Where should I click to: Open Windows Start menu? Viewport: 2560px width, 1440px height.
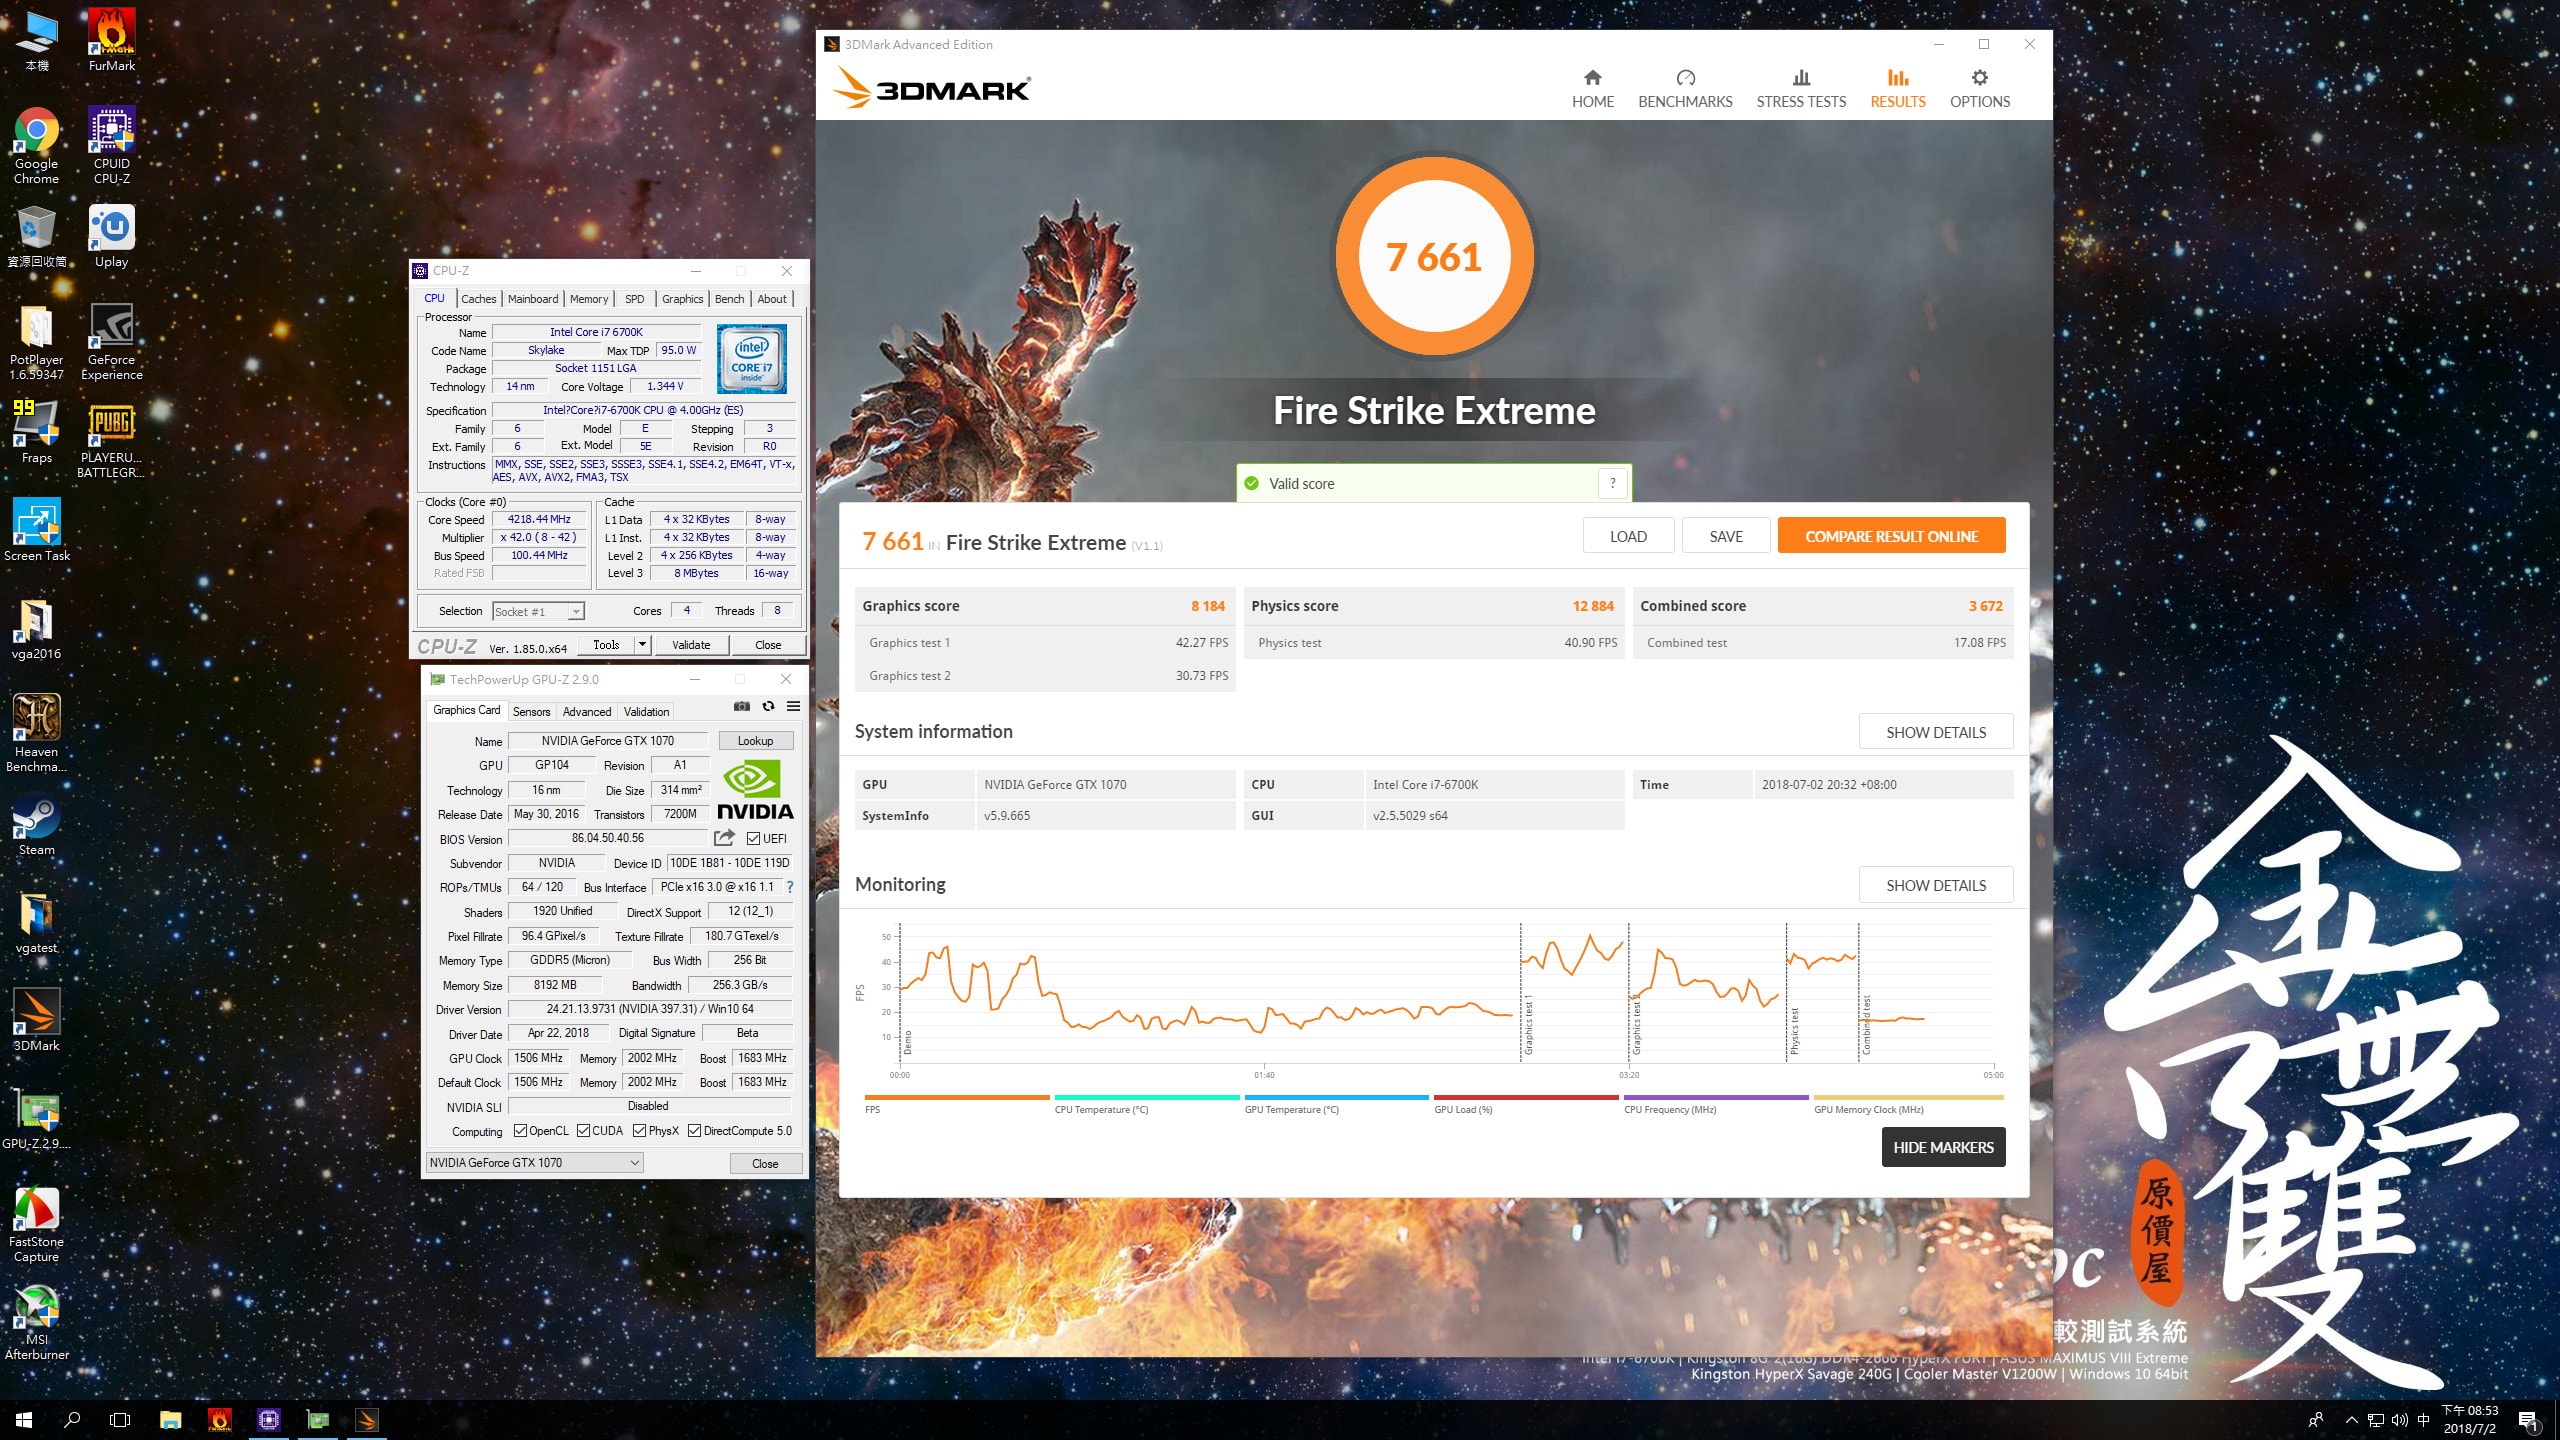(24, 1419)
